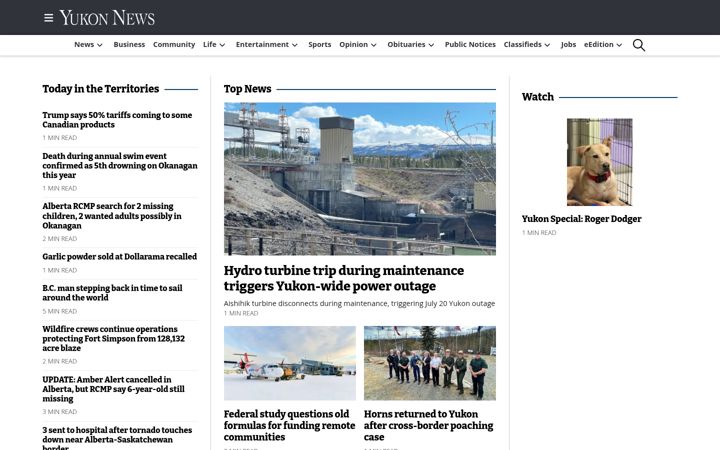This screenshot has width=720, height=450.
Task: Click the group photo of officers
Action: point(430,363)
